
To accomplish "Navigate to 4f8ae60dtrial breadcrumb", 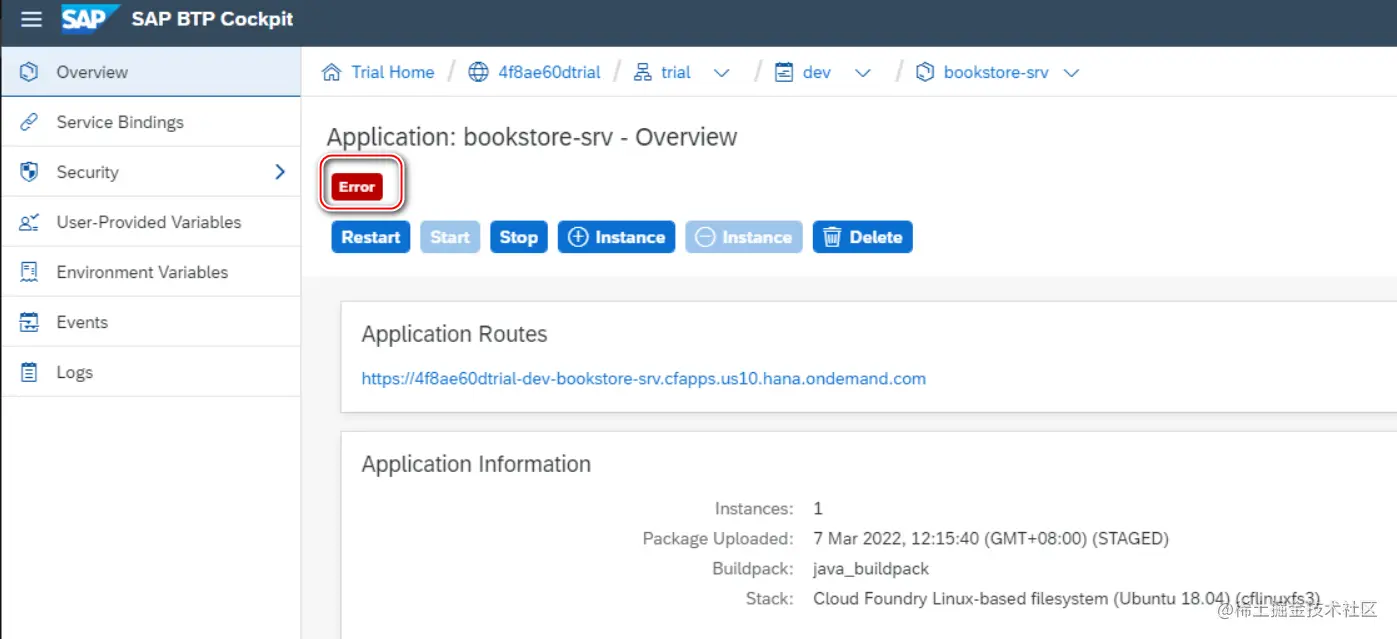I will pyautogui.click(x=549, y=72).
